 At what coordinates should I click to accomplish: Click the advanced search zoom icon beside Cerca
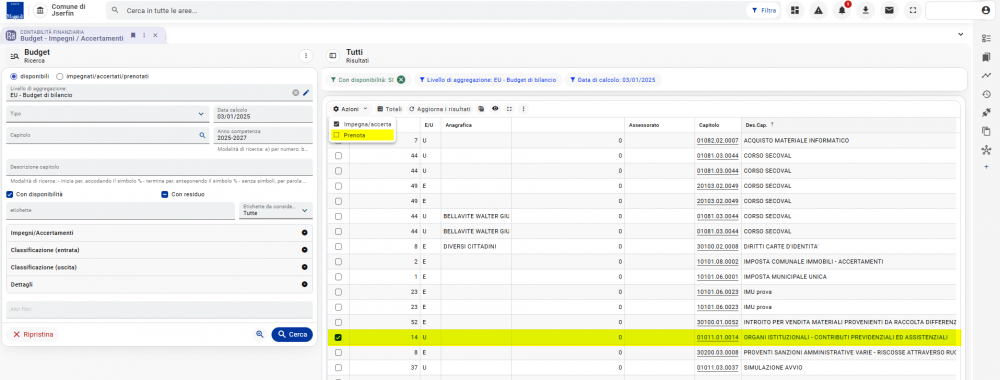[260, 334]
